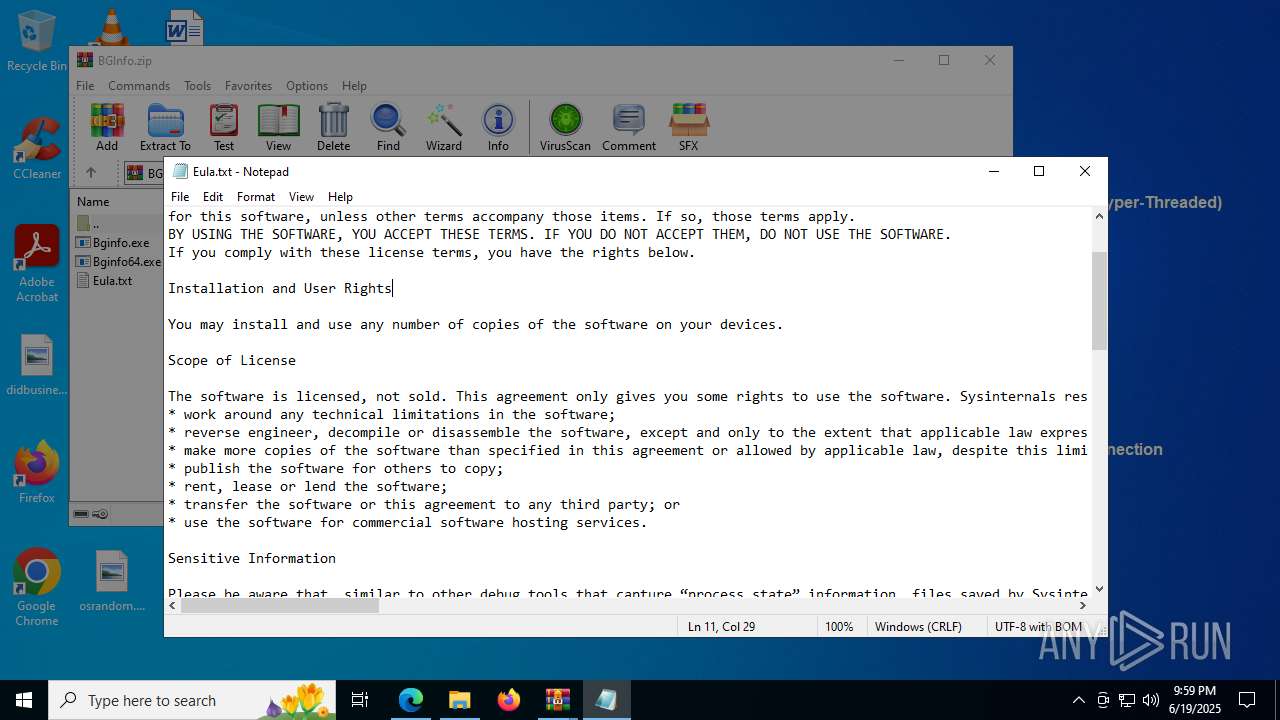
Task: Open the Windows Start menu
Action: coord(24,700)
